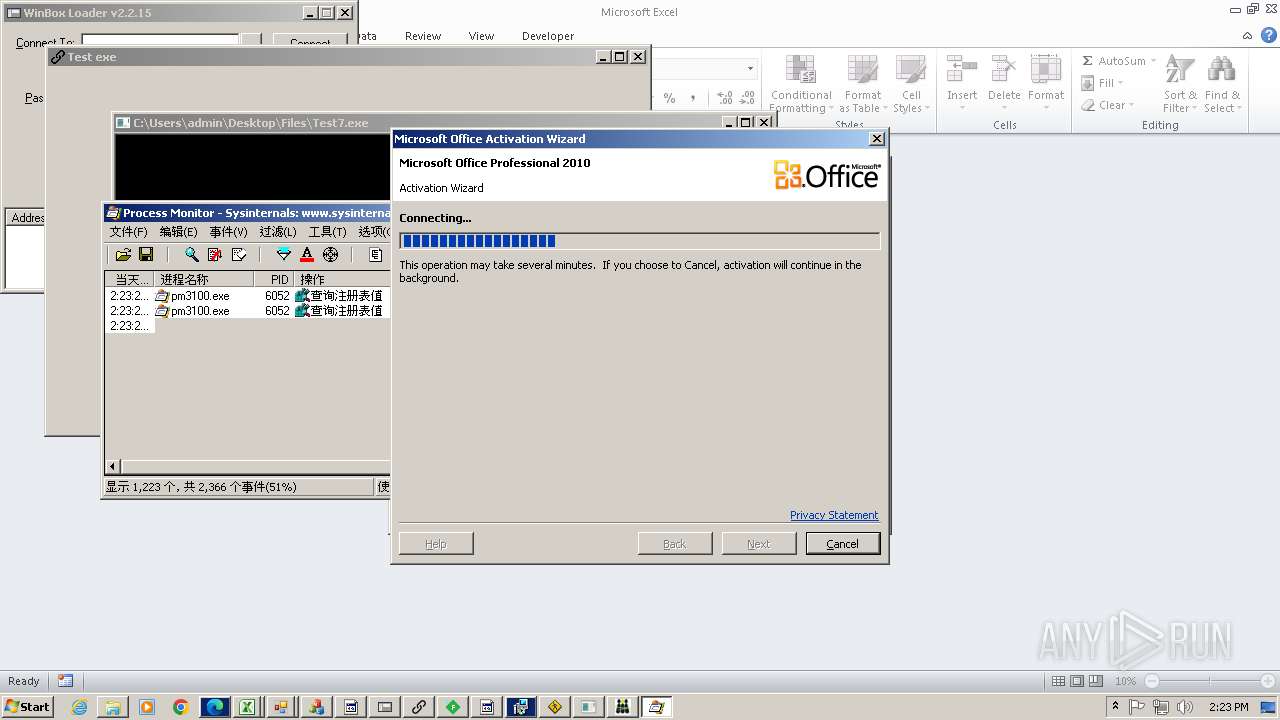Image resolution: width=1280 pixels, height=720 pixels.
Task: Click volume speaker icon in system tray
Action: 1183,707
